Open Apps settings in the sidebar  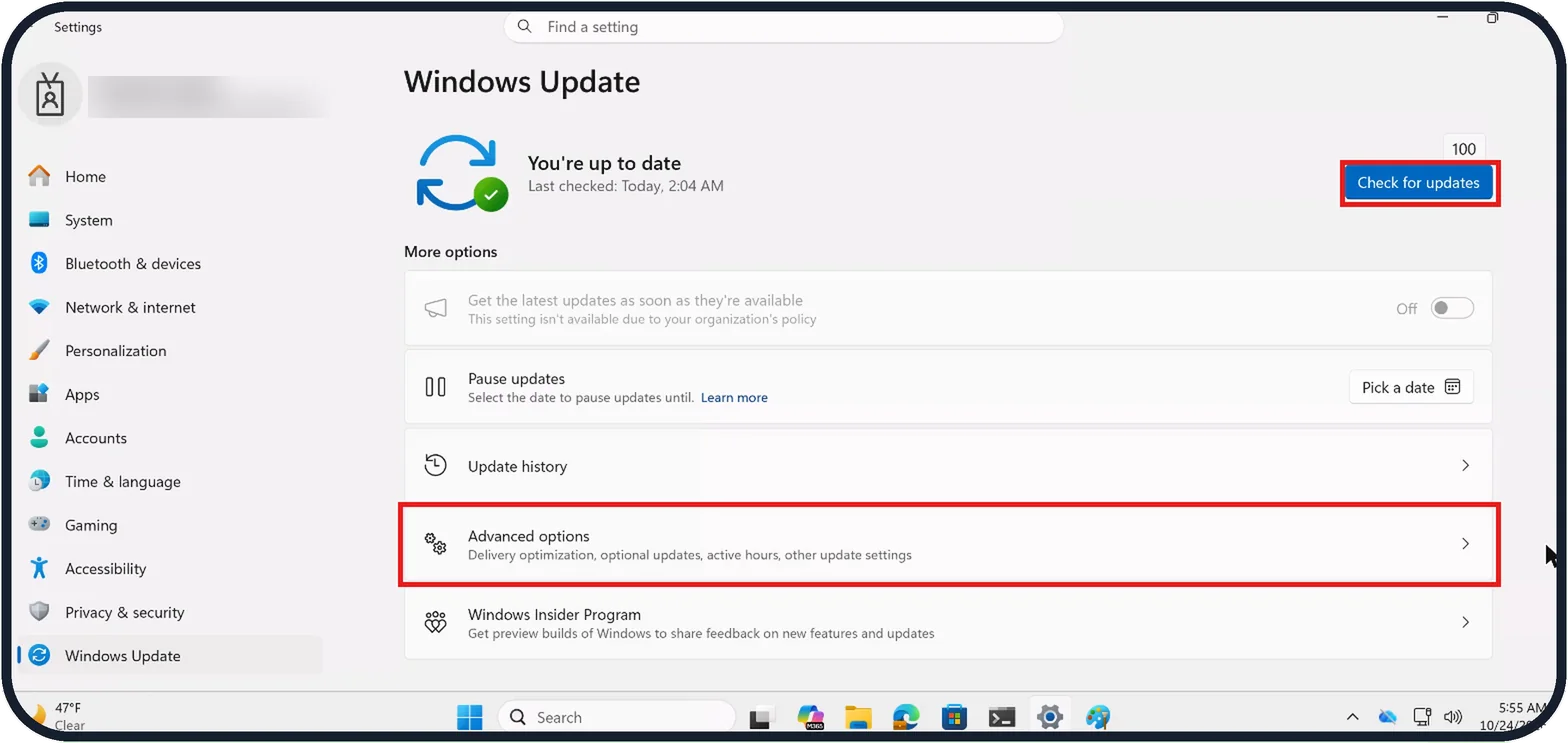(x=170, y=394)
